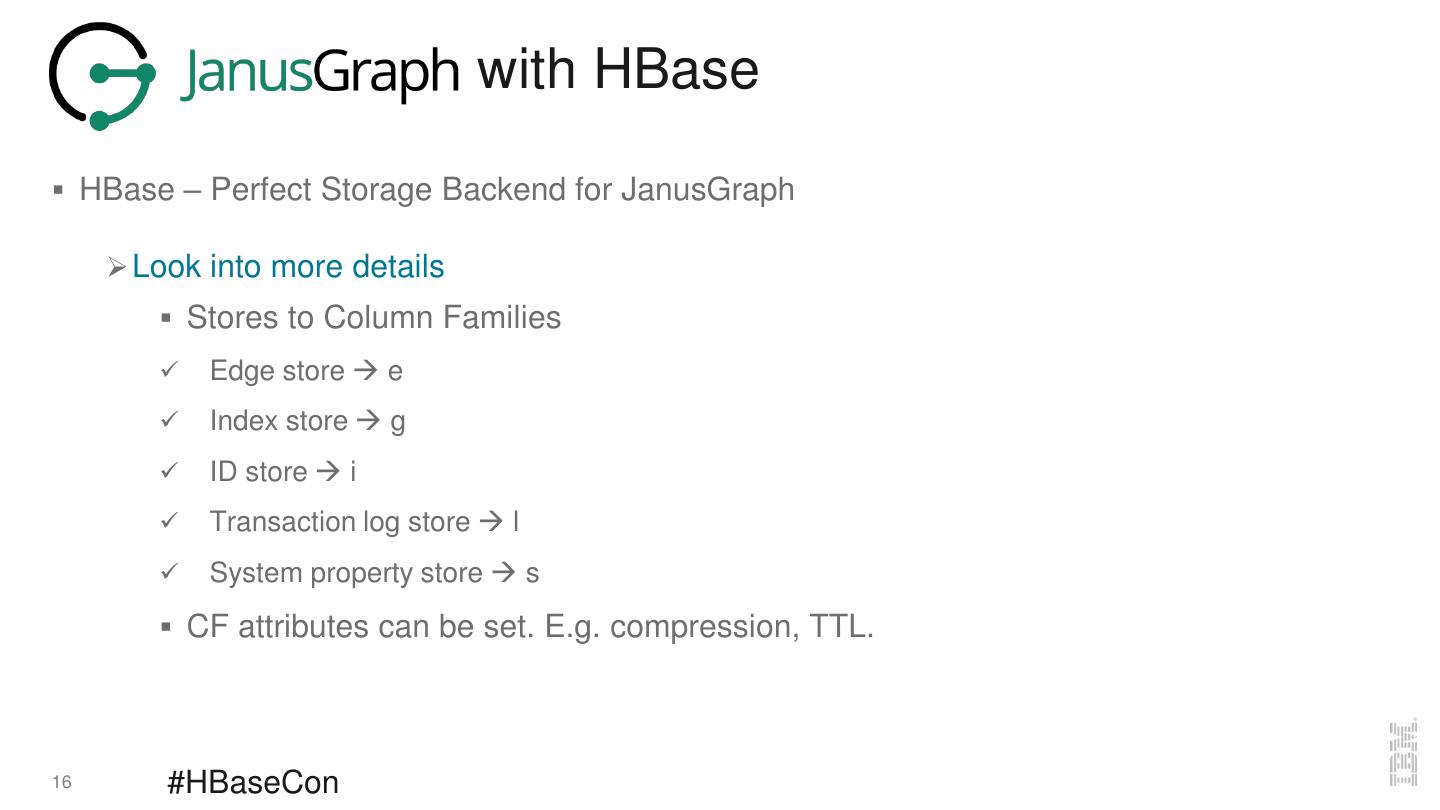Screen dimensions: 1440x810
Task: Click the JanusGraph circular logo icon
Action: click(102, 76)
